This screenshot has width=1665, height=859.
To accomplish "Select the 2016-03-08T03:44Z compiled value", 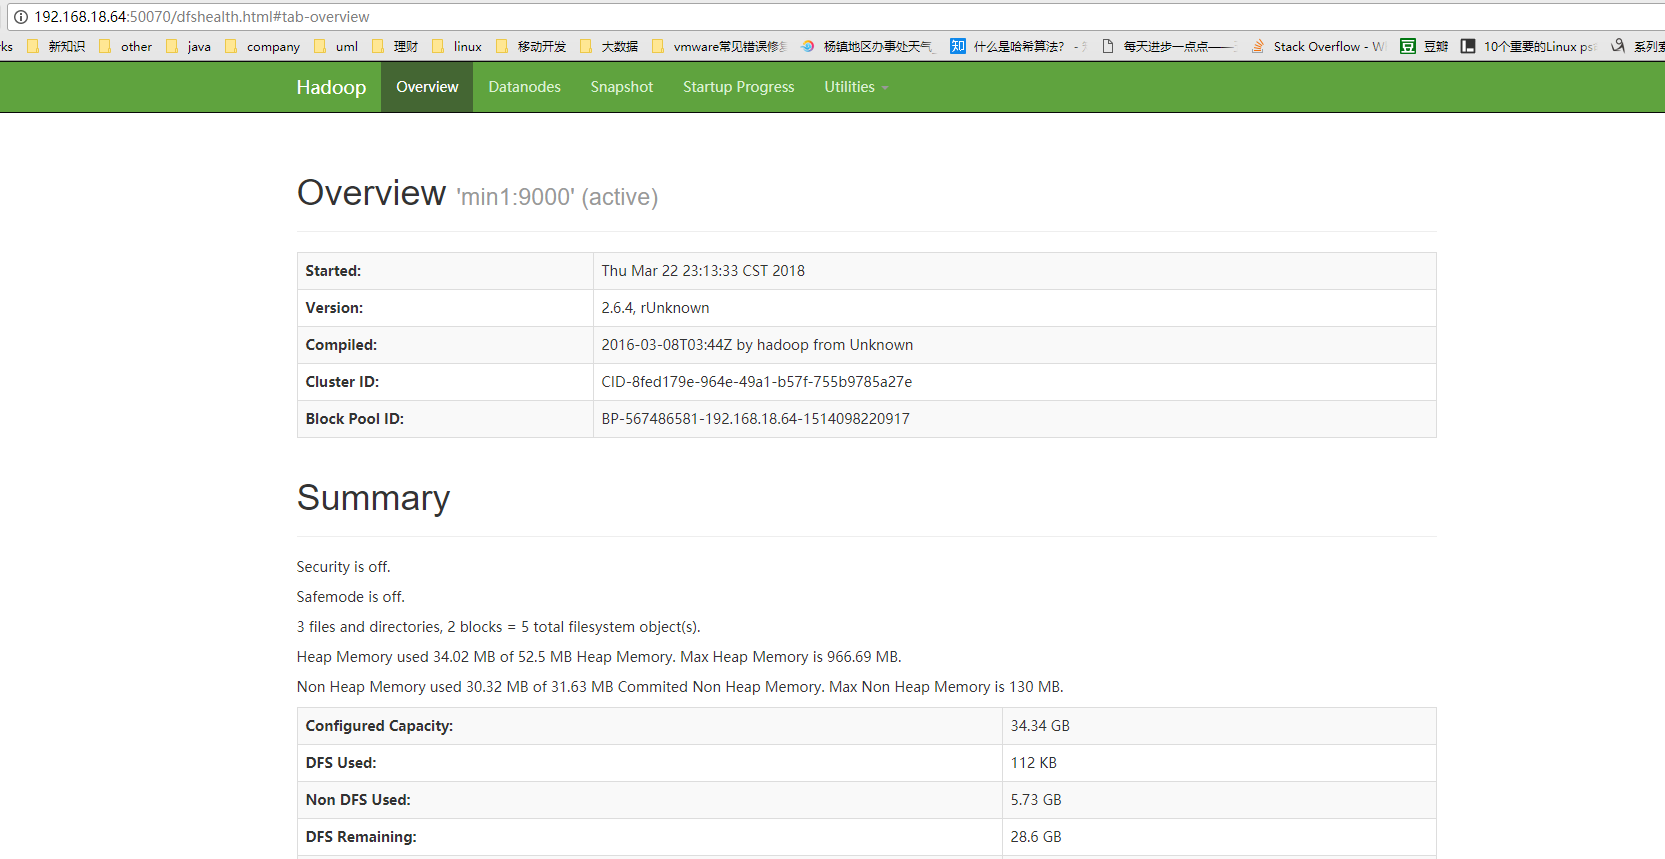I will point(757,345).
